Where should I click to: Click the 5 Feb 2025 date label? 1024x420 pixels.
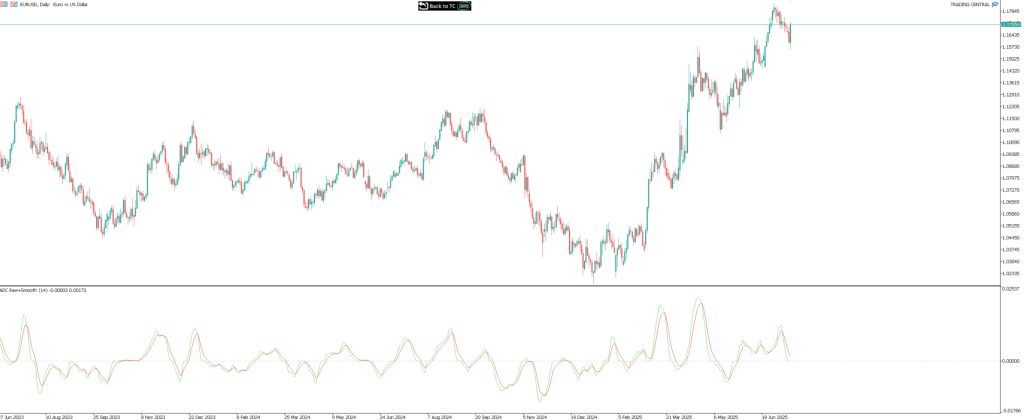[631, 415]
